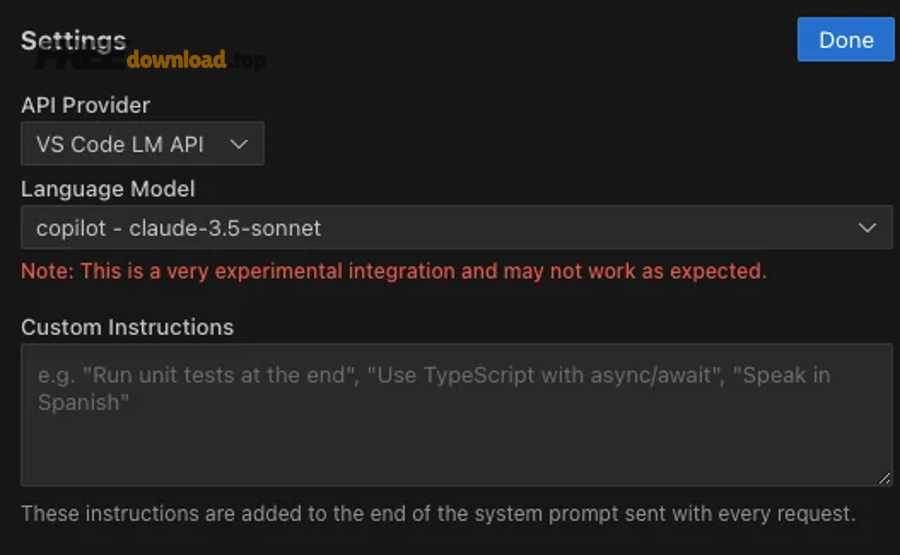Focus the Custom Instructions text area
900x555 pixels.
(x=456, y=415)
